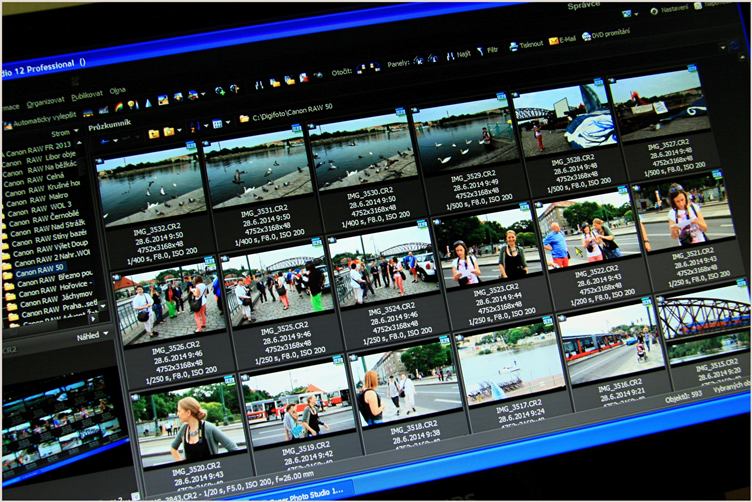Click the back arrow navigation icon

point(104,141)
